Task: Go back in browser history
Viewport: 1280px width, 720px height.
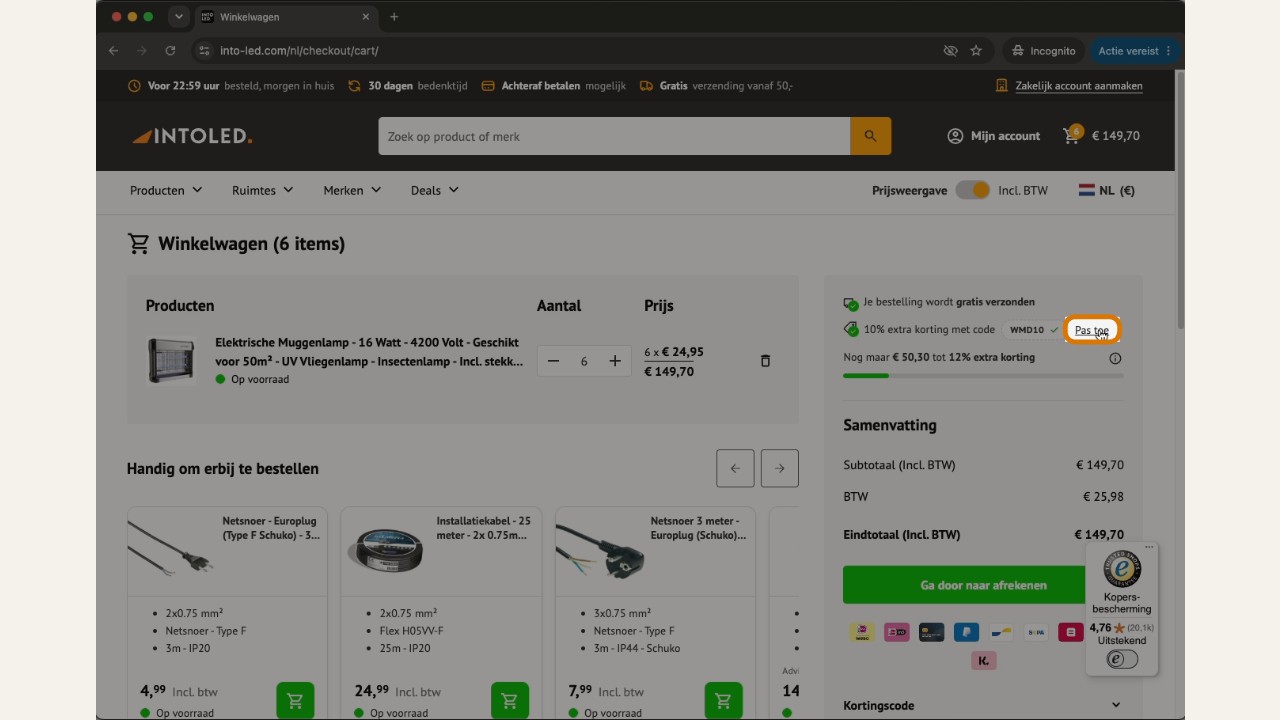Action: point(113,50)
